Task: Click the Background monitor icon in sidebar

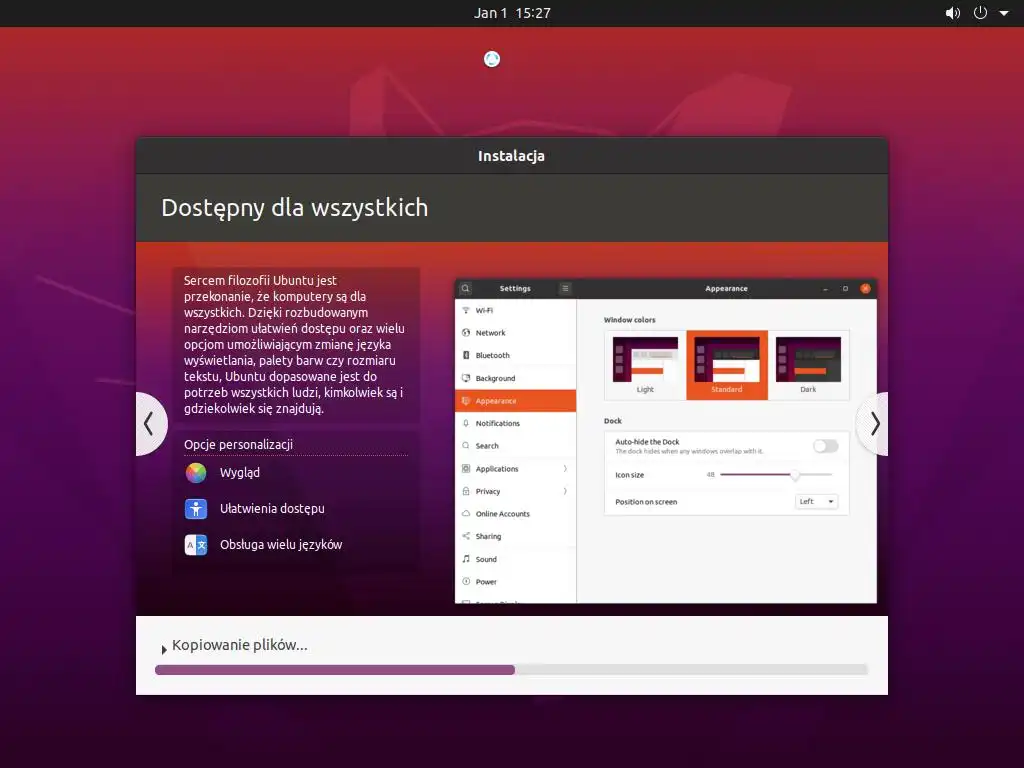Action: [x=466, y=378]
